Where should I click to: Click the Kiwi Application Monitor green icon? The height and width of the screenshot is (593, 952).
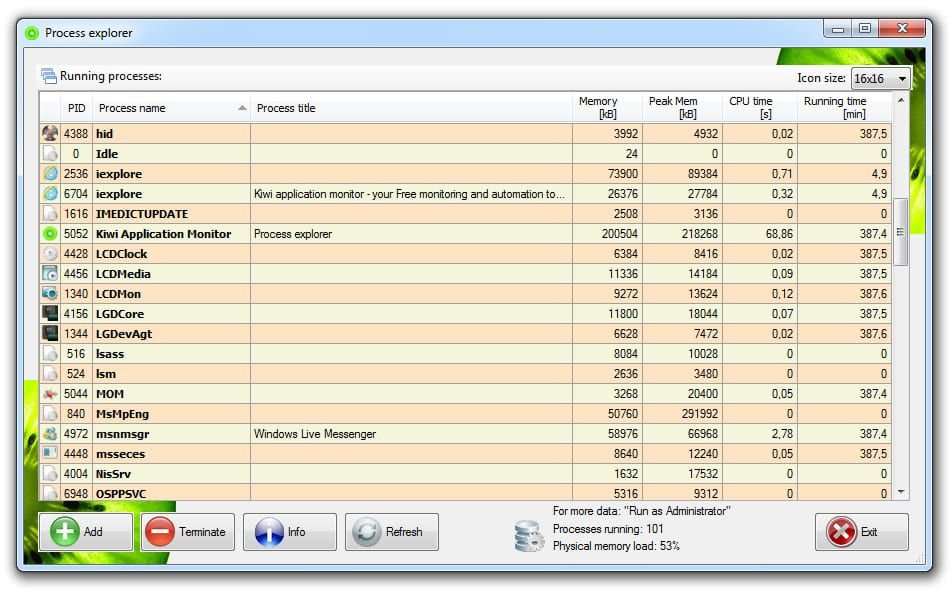51,234
